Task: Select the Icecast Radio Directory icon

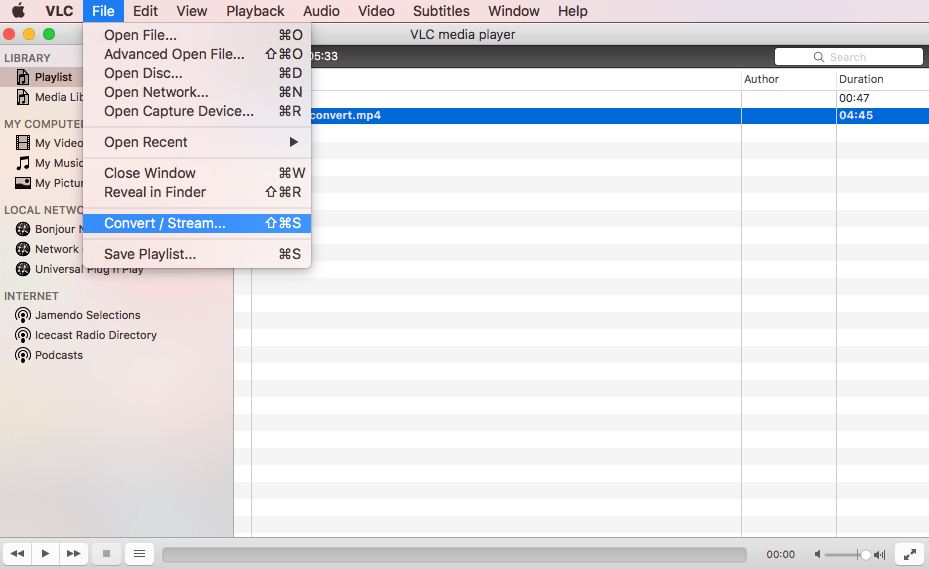Action: (x=23, y=335)
